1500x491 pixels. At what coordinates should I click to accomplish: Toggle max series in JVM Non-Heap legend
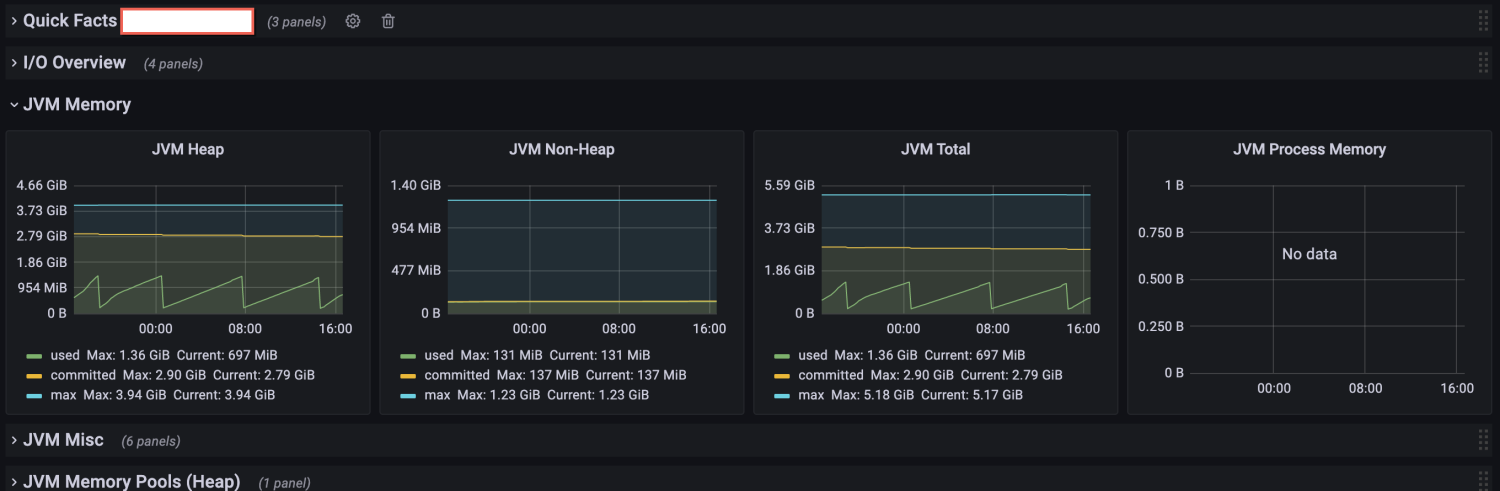coord(437,395)
